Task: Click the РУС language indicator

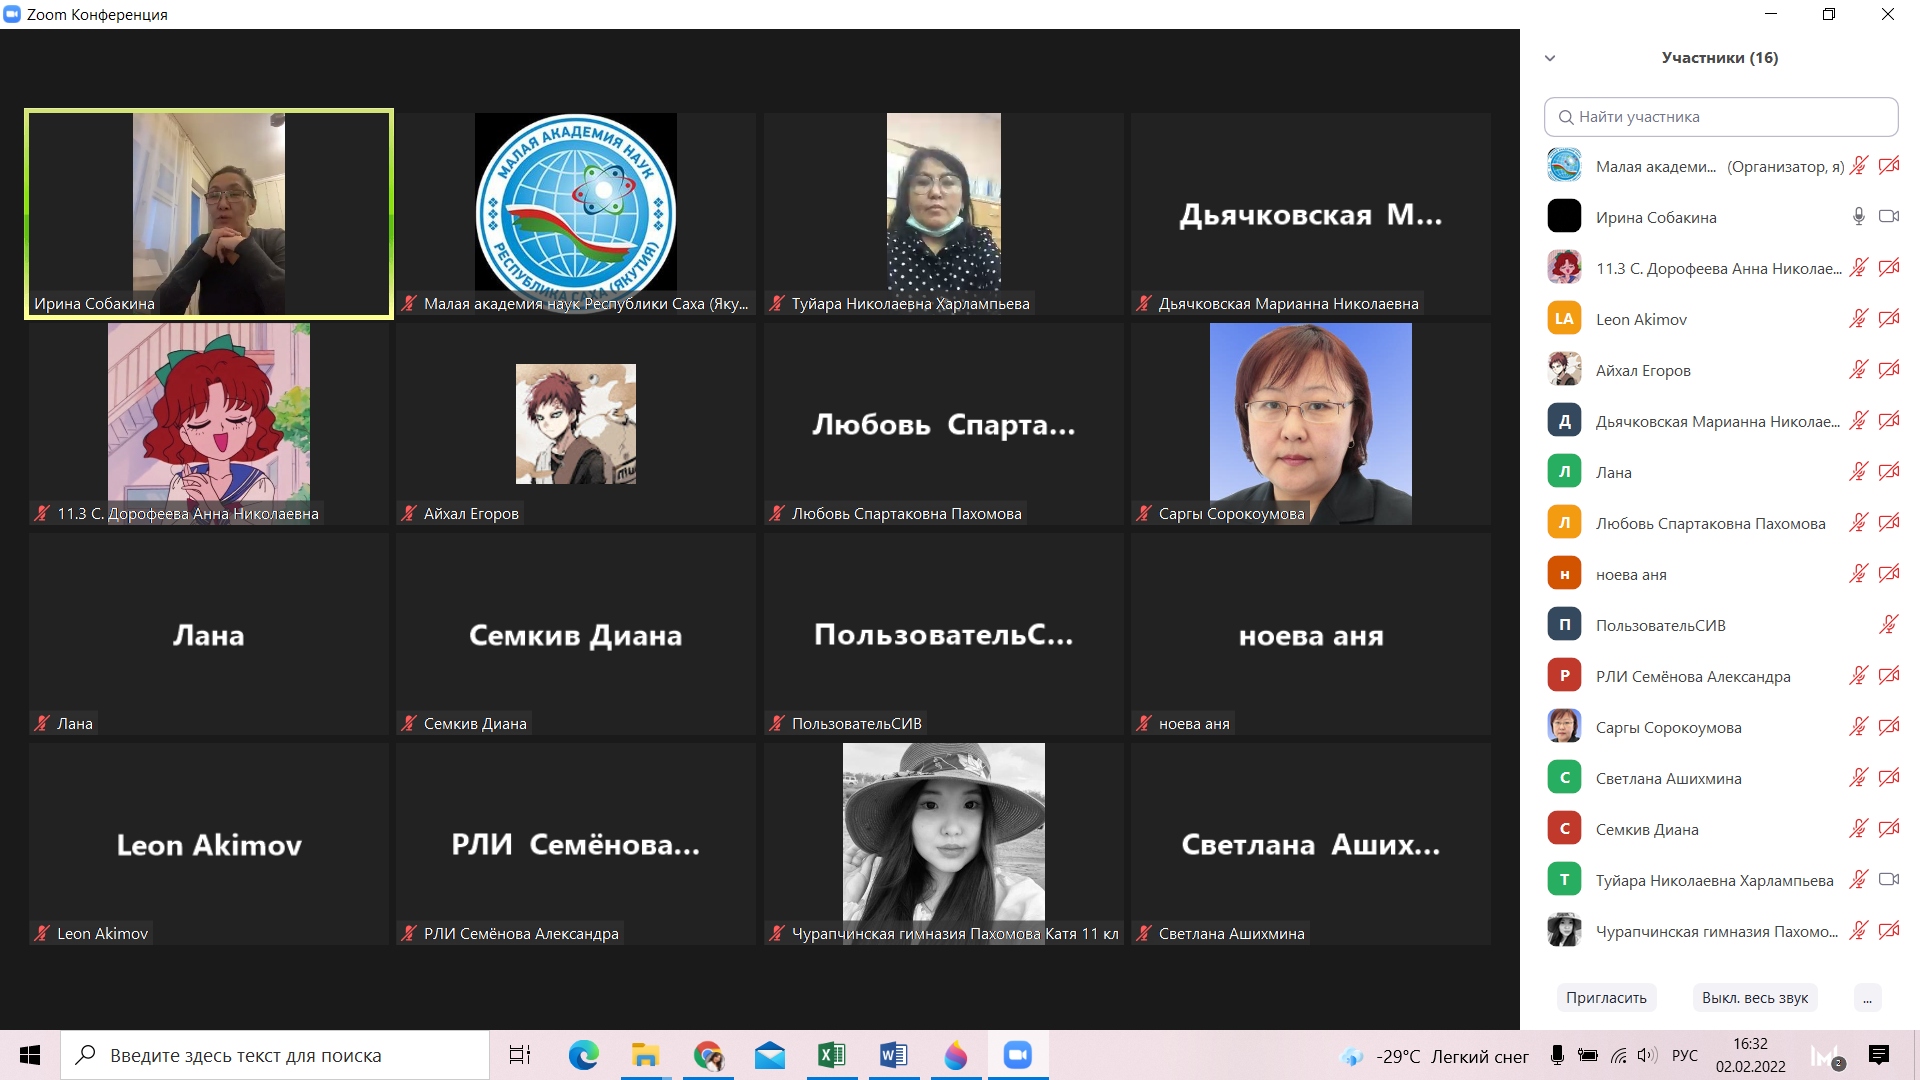Action: point(1684,1055)
